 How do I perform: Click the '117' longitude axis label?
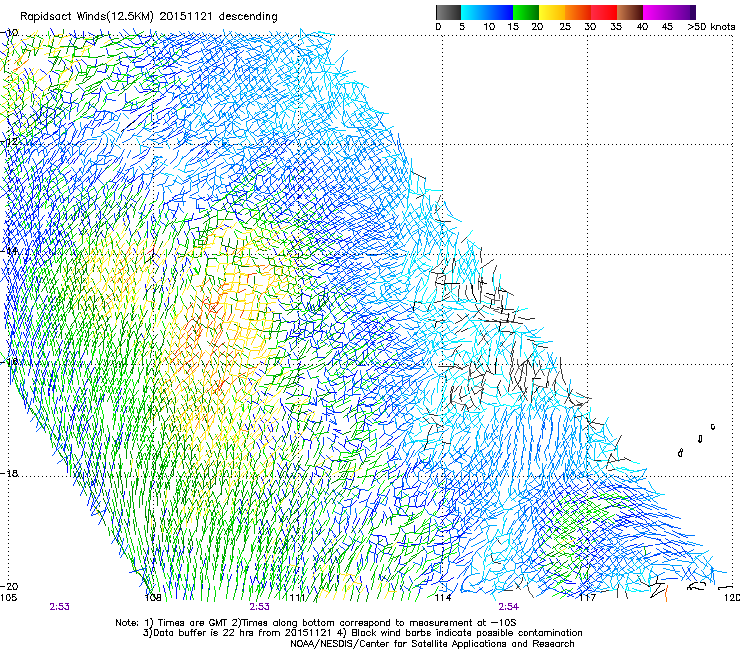587,598
